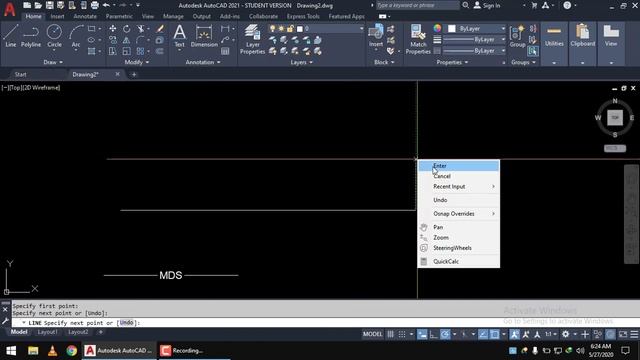Choose Enter from the context menu
This screenshot has width=640, height=360.
click(459, 166)
